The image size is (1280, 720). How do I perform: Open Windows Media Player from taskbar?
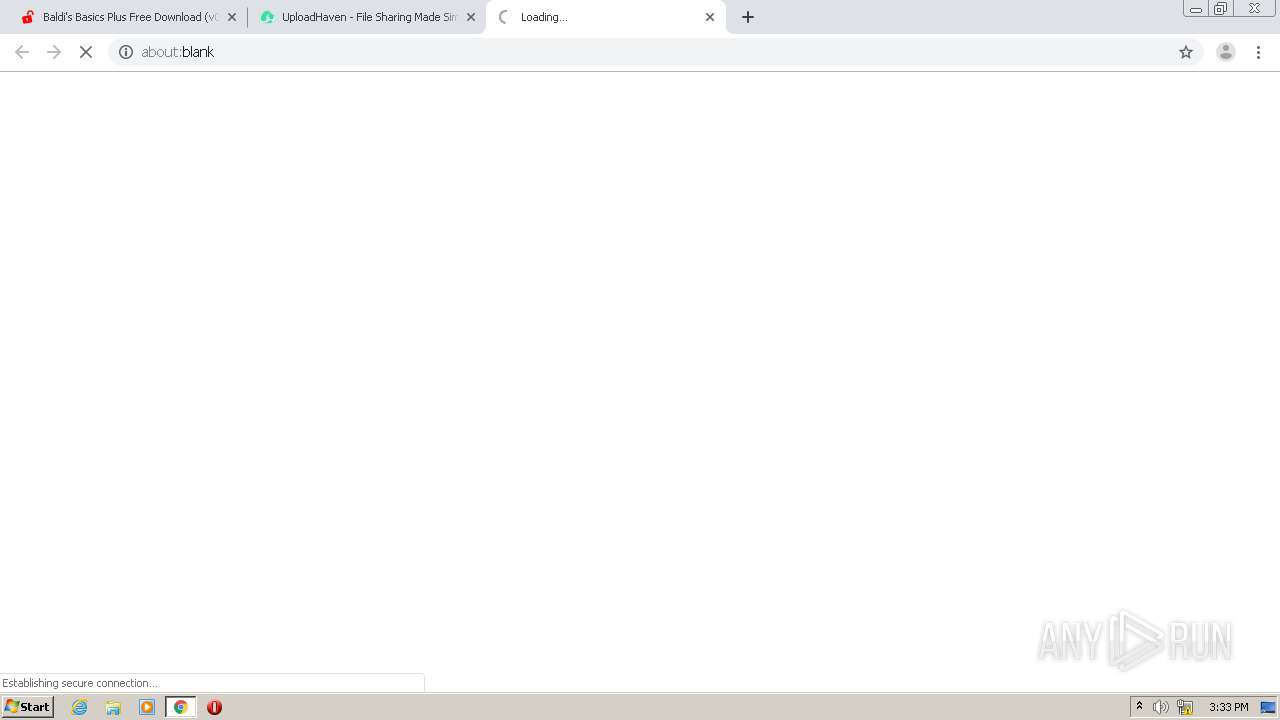pyautogui.click(x=147, y=707)
